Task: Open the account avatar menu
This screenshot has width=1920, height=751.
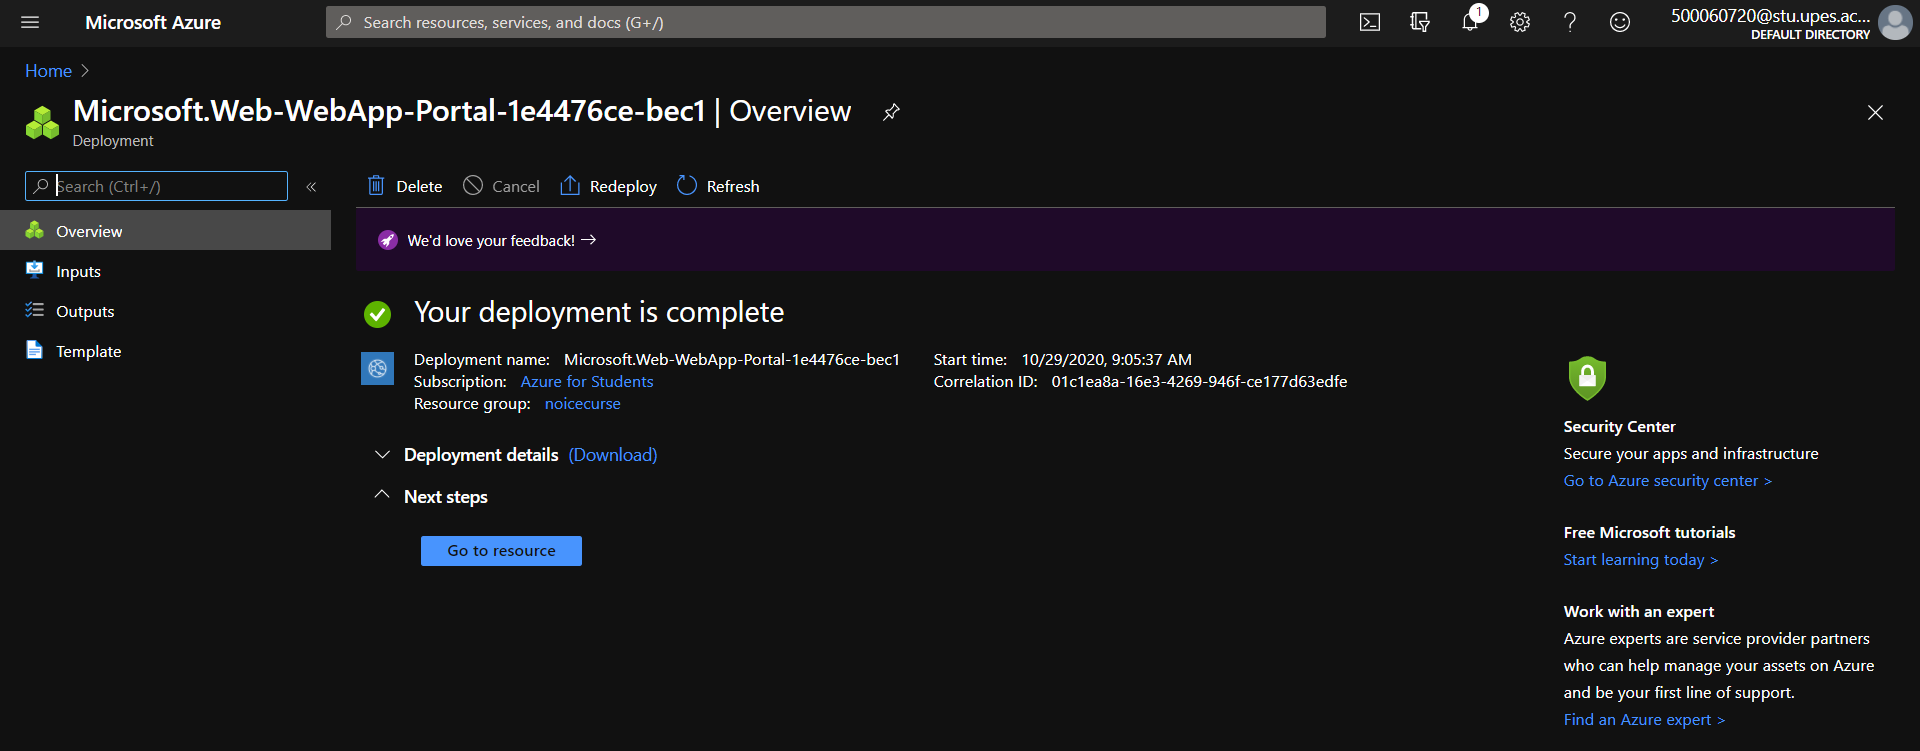Action: coord(1895,22)
